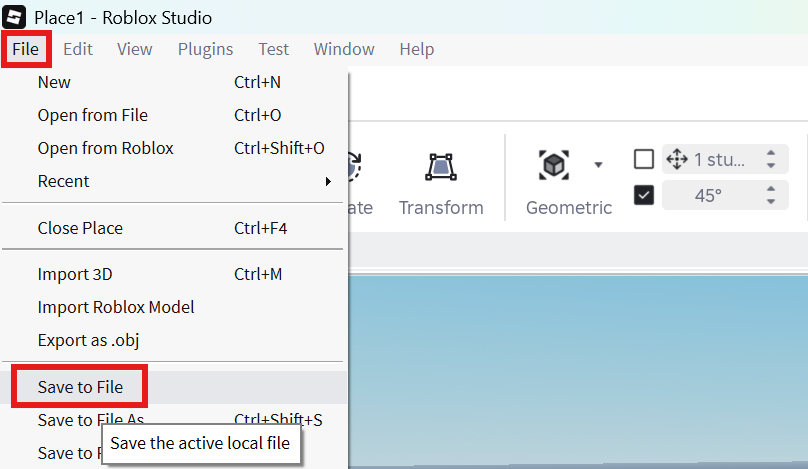This screenshot has width=808, height=469.
Task: Enable the move snapping checkbox
Action: point(644,159)
